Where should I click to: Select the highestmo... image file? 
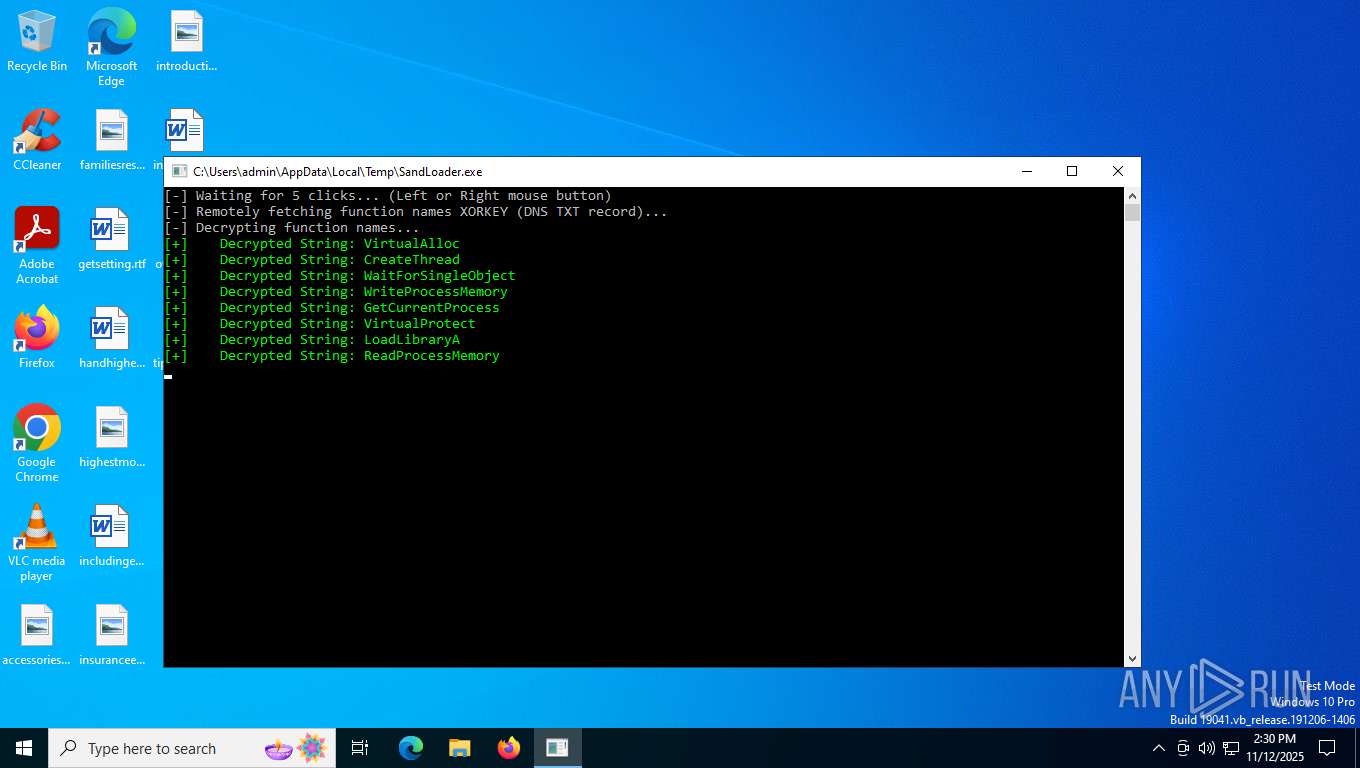click(111, 437)
